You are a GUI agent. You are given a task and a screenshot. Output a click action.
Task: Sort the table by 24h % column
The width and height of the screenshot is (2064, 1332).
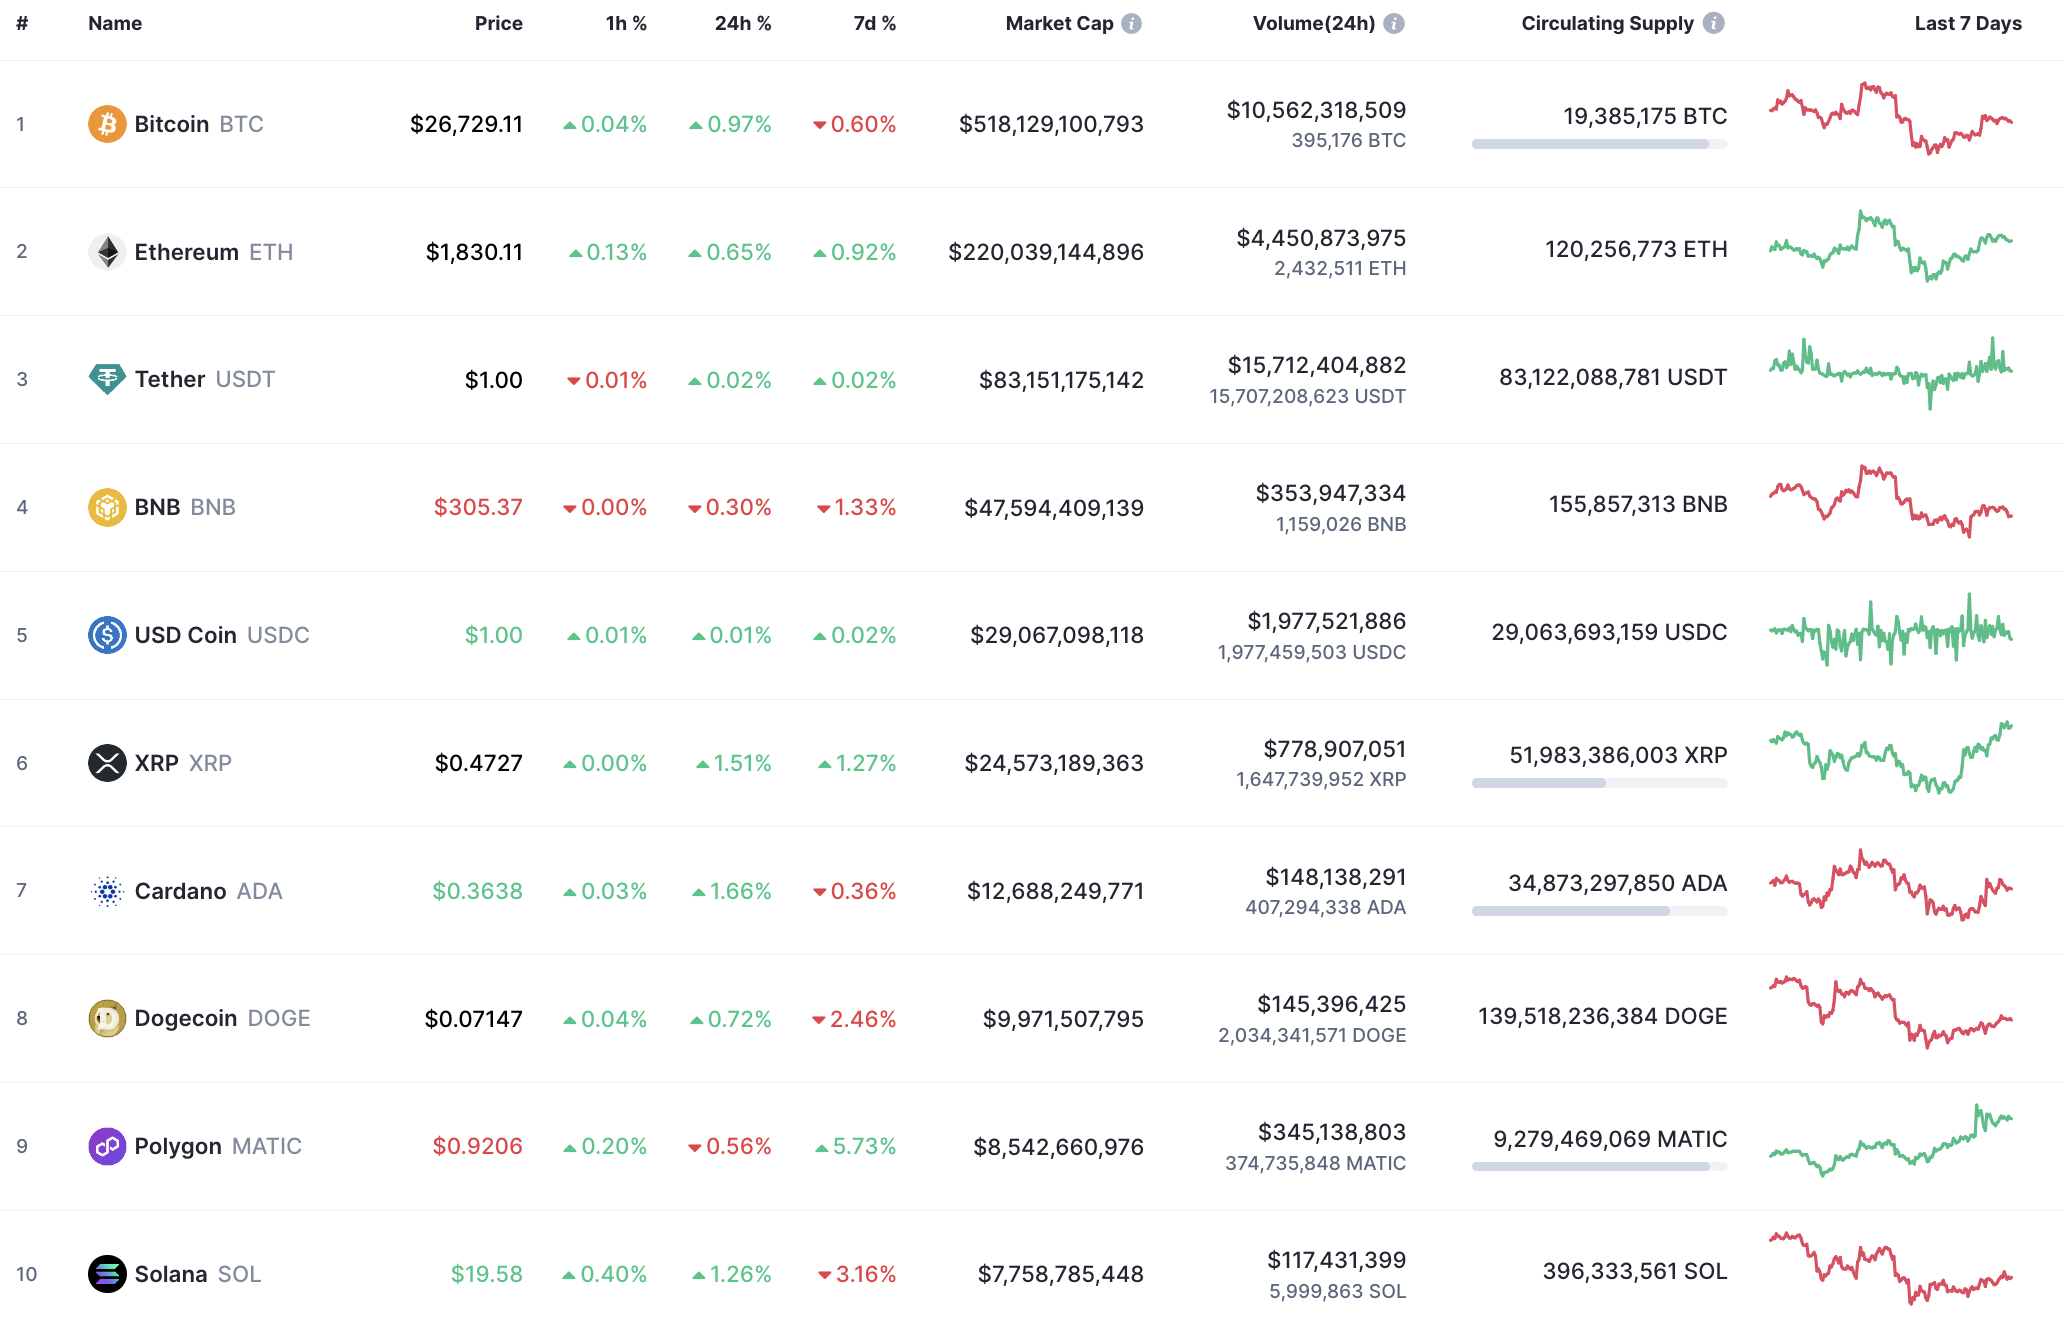coord(742,23)
